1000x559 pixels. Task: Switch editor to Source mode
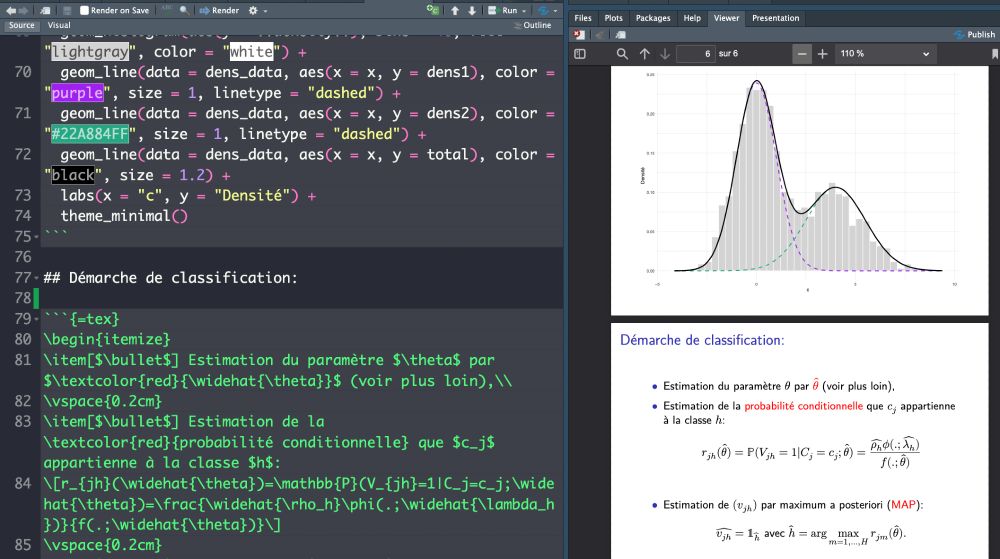coord(22,25)
